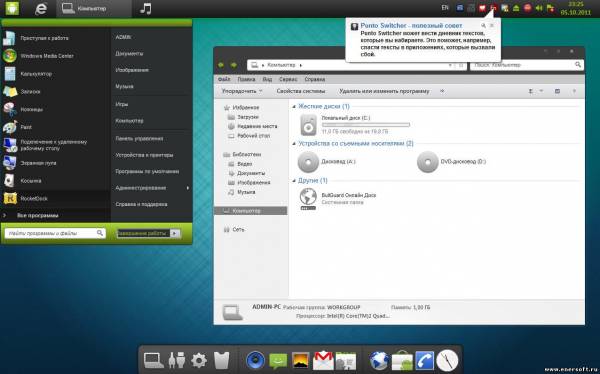Screen dimensions: 600x374
Task: Expand the change-view dropdown arrow
Action: click(541, 91)
